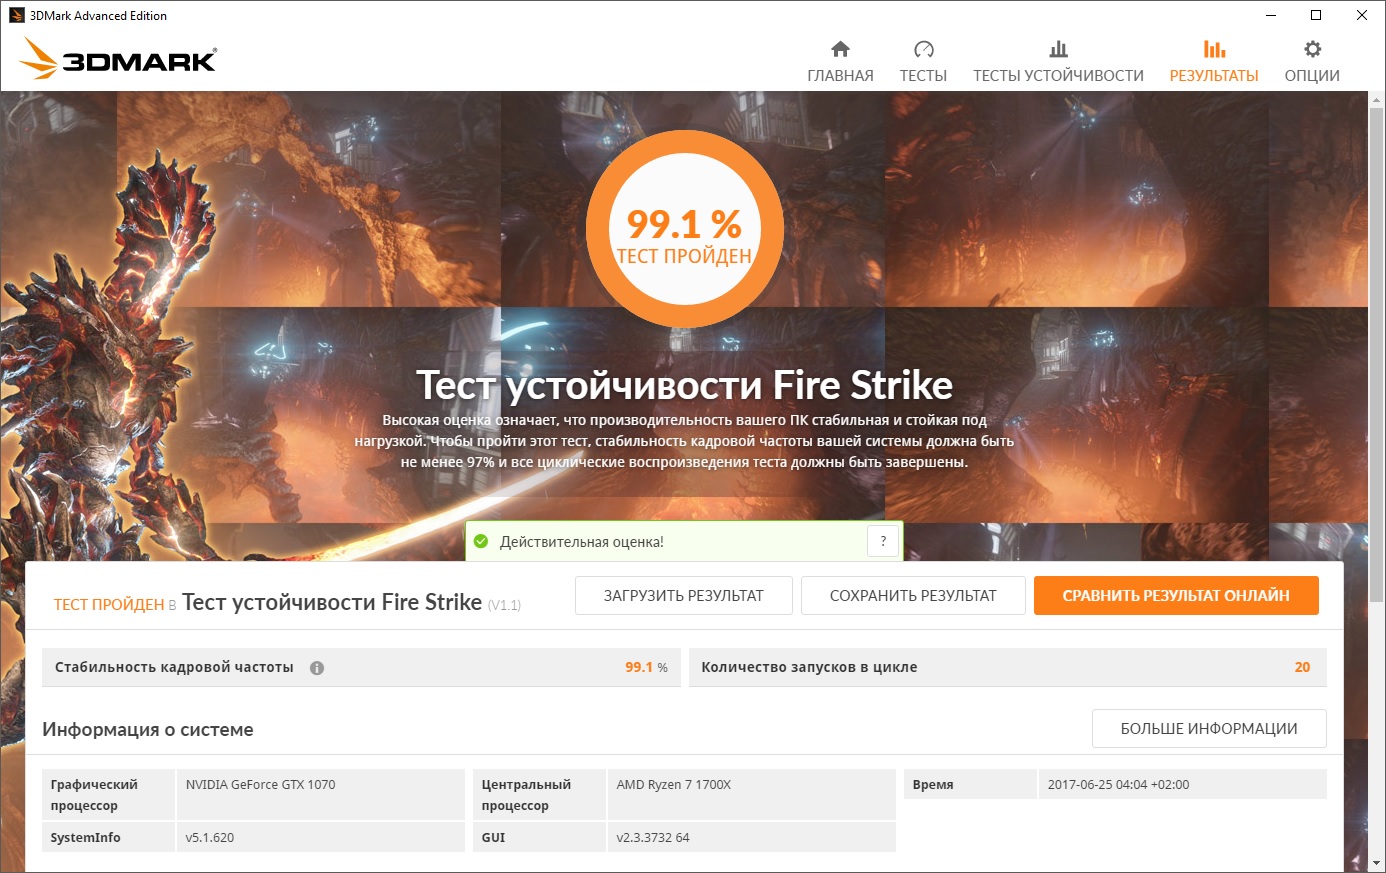This screenshot has height=873, width=1386.
Task: Select the РЕЗУЛЬТАТЫ tab label
Action: [x=1214, y=76]
